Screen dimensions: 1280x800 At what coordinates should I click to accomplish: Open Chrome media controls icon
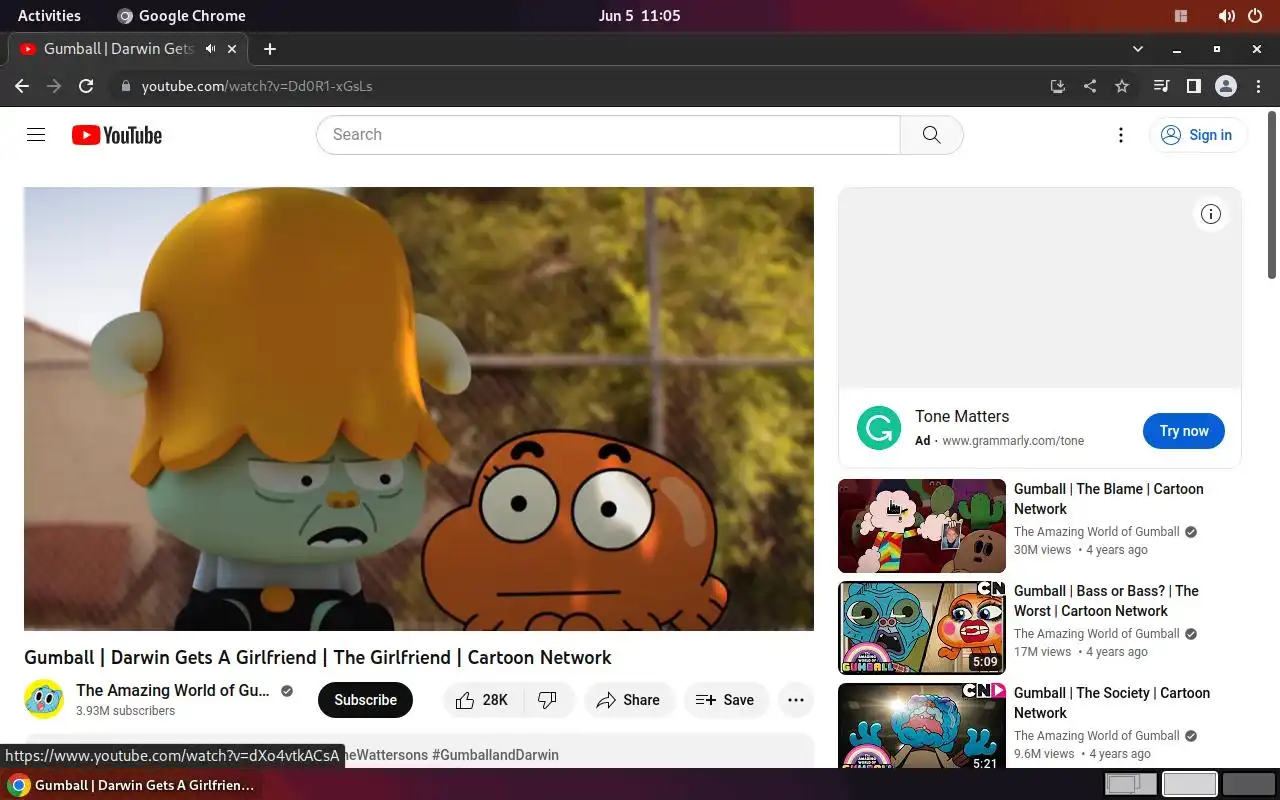coord(1161,86)
